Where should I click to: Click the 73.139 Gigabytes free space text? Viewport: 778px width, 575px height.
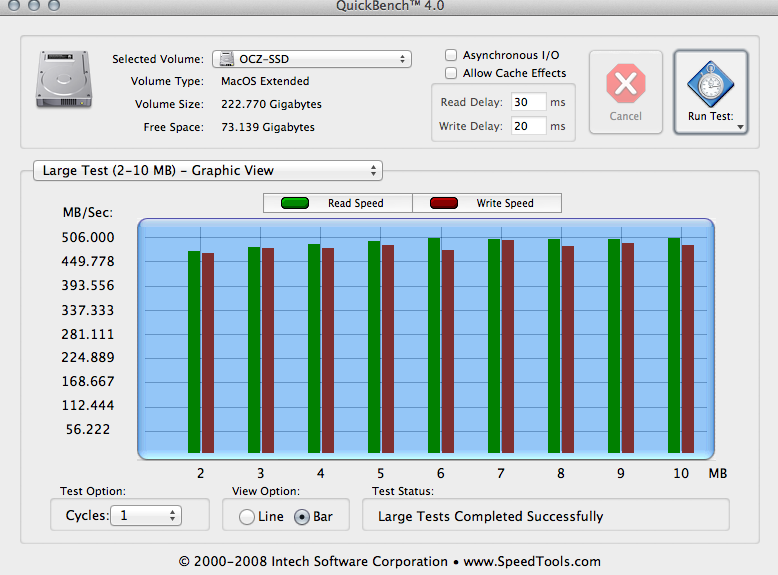pyautogui.click(x=268, y=128)
